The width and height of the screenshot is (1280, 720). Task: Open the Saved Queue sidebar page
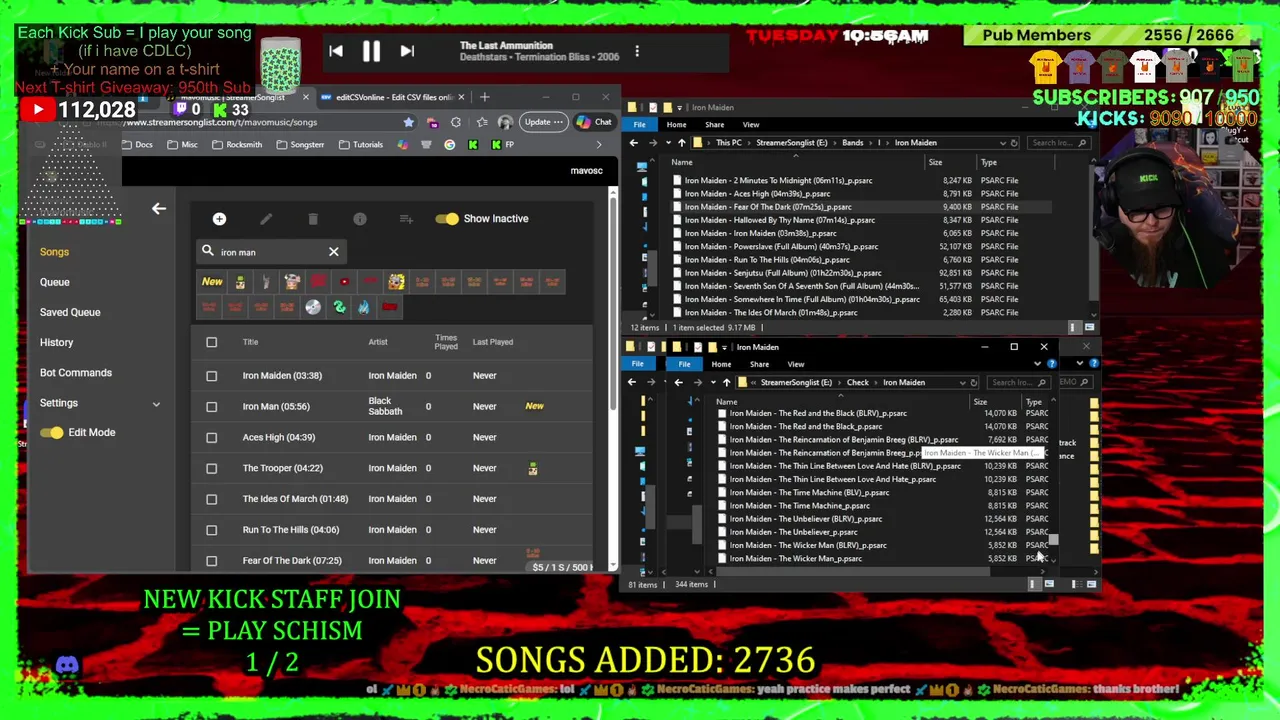(x=70, y=312)
